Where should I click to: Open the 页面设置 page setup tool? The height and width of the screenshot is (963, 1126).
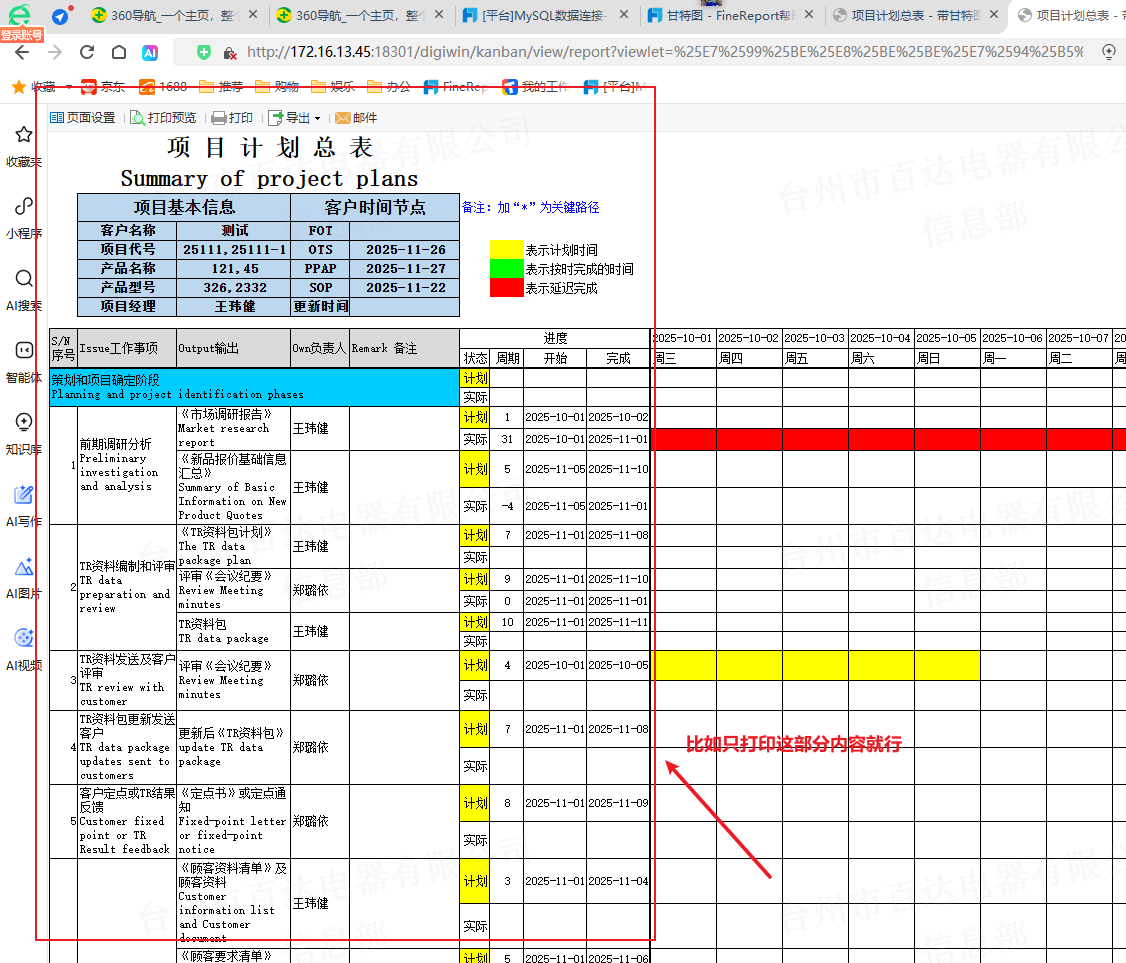[x=83, y=118]
